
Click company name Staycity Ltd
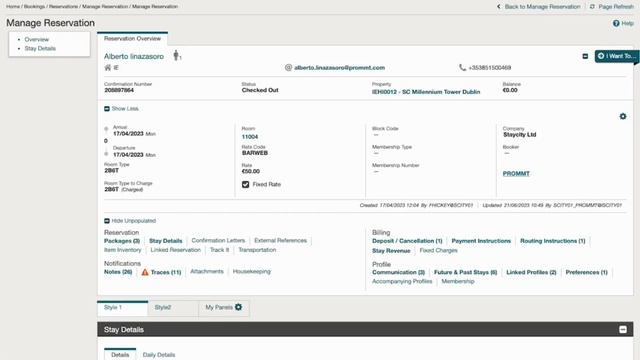coord(520,134)
